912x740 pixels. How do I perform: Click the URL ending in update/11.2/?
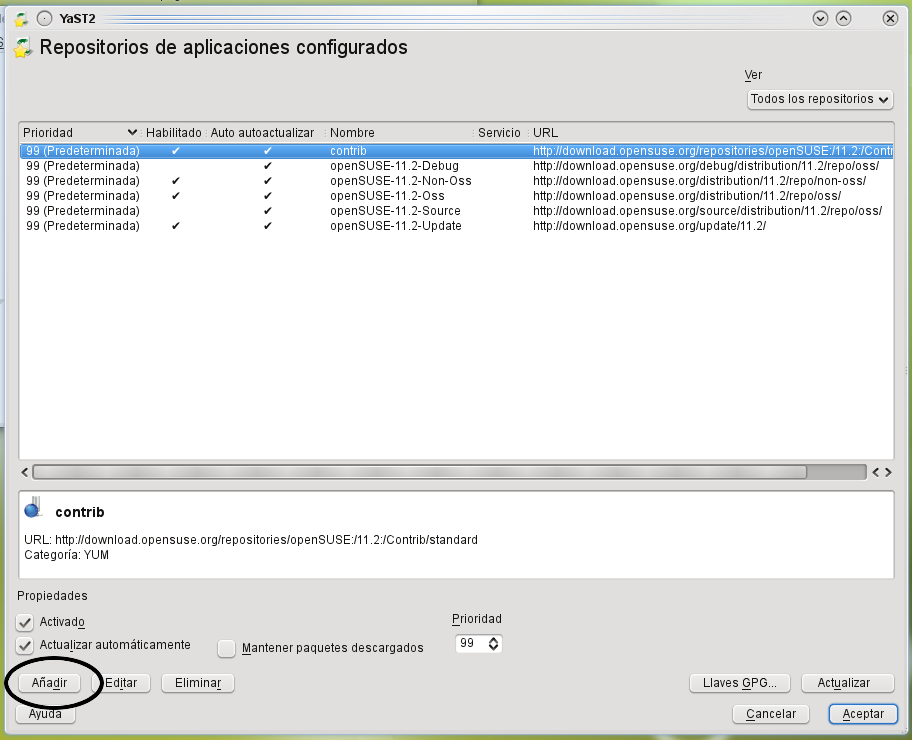tap(650, 226)
